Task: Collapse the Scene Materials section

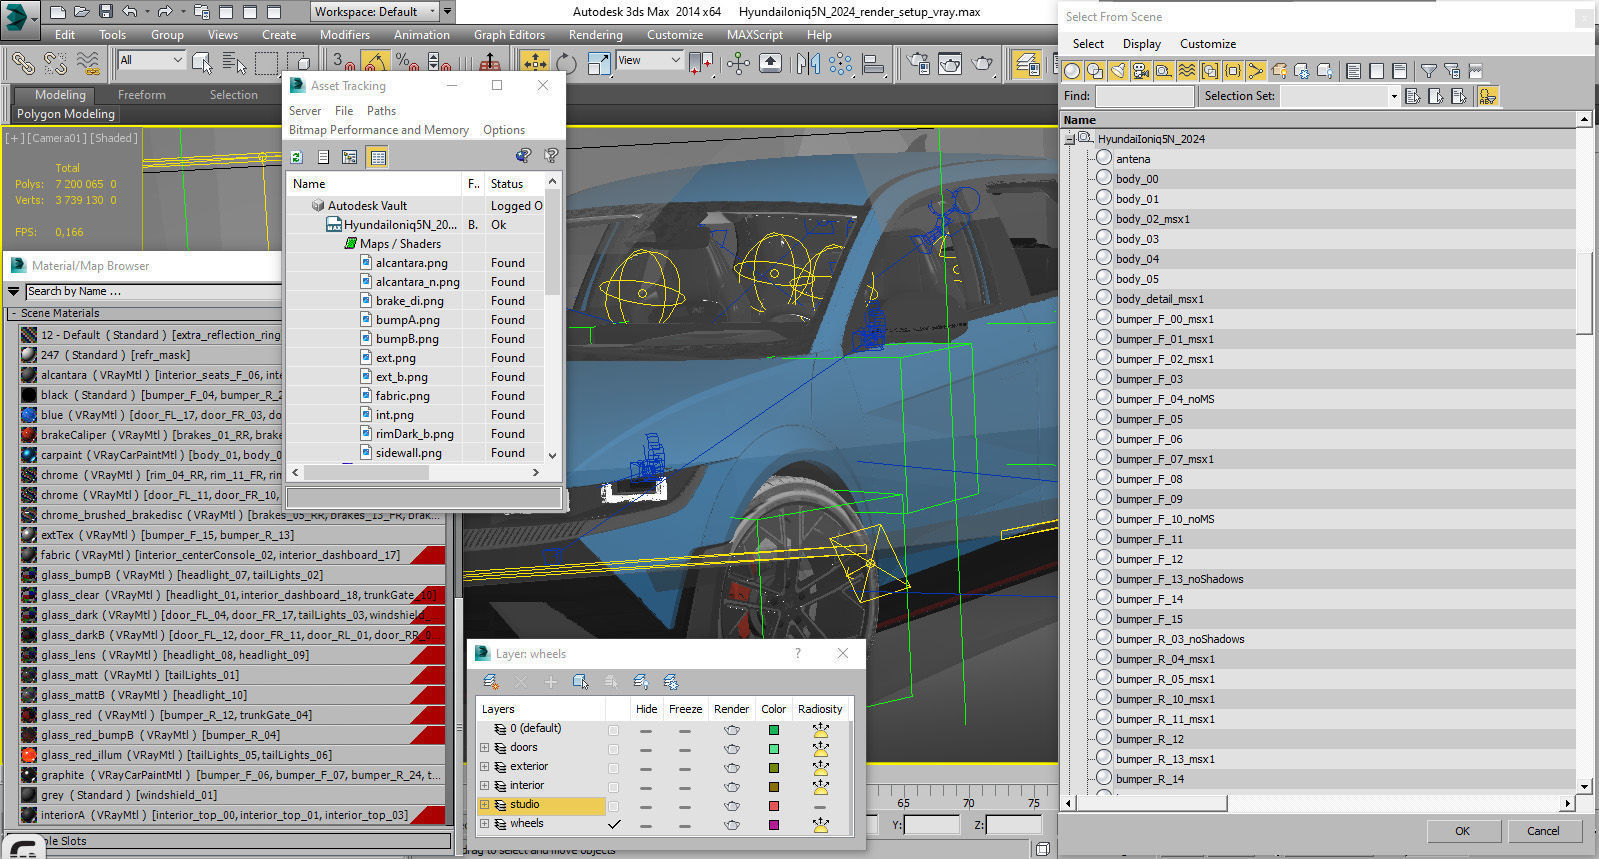Action: click(x=14, y=313)
